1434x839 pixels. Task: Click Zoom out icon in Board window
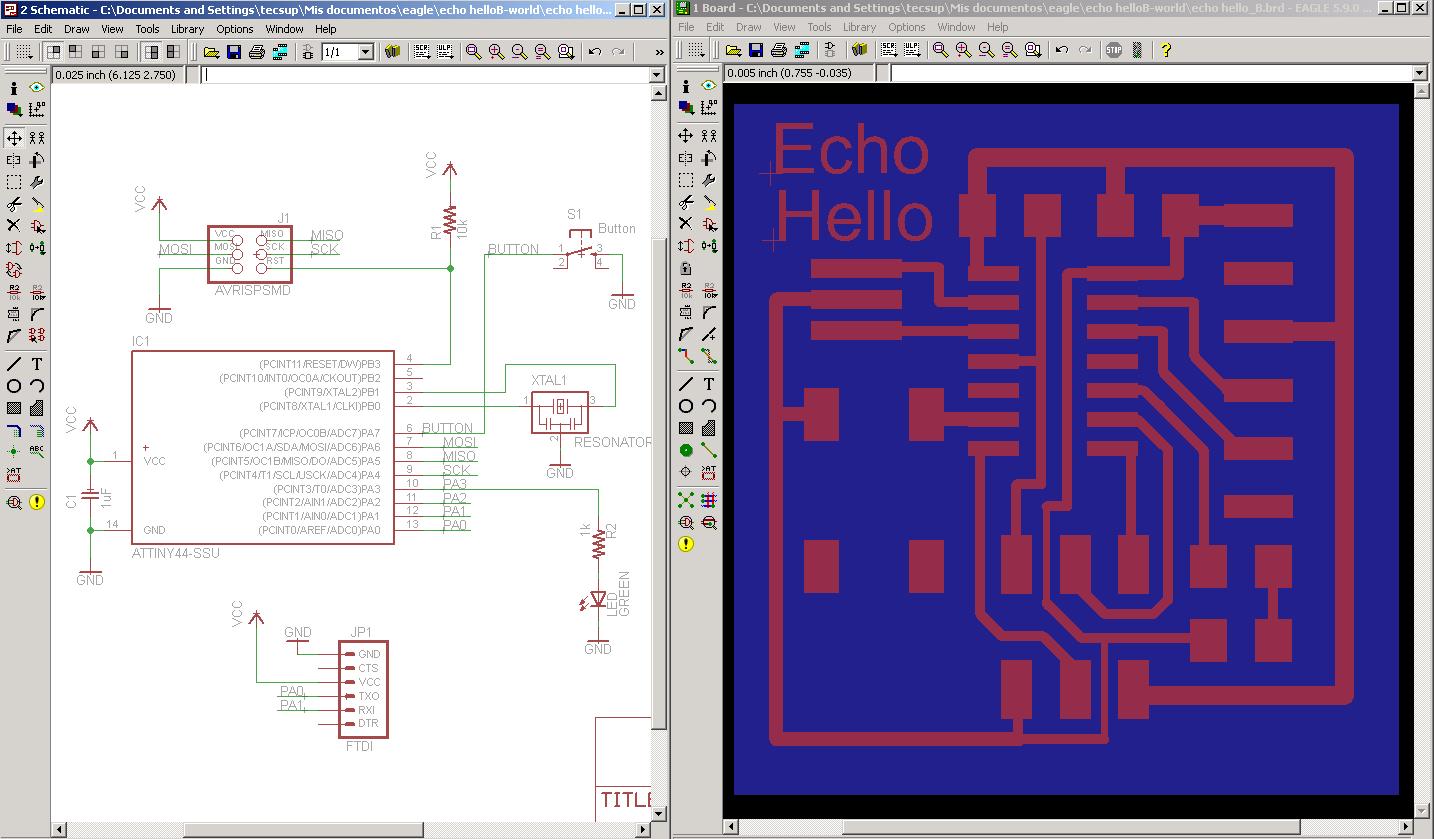[986, 50]
